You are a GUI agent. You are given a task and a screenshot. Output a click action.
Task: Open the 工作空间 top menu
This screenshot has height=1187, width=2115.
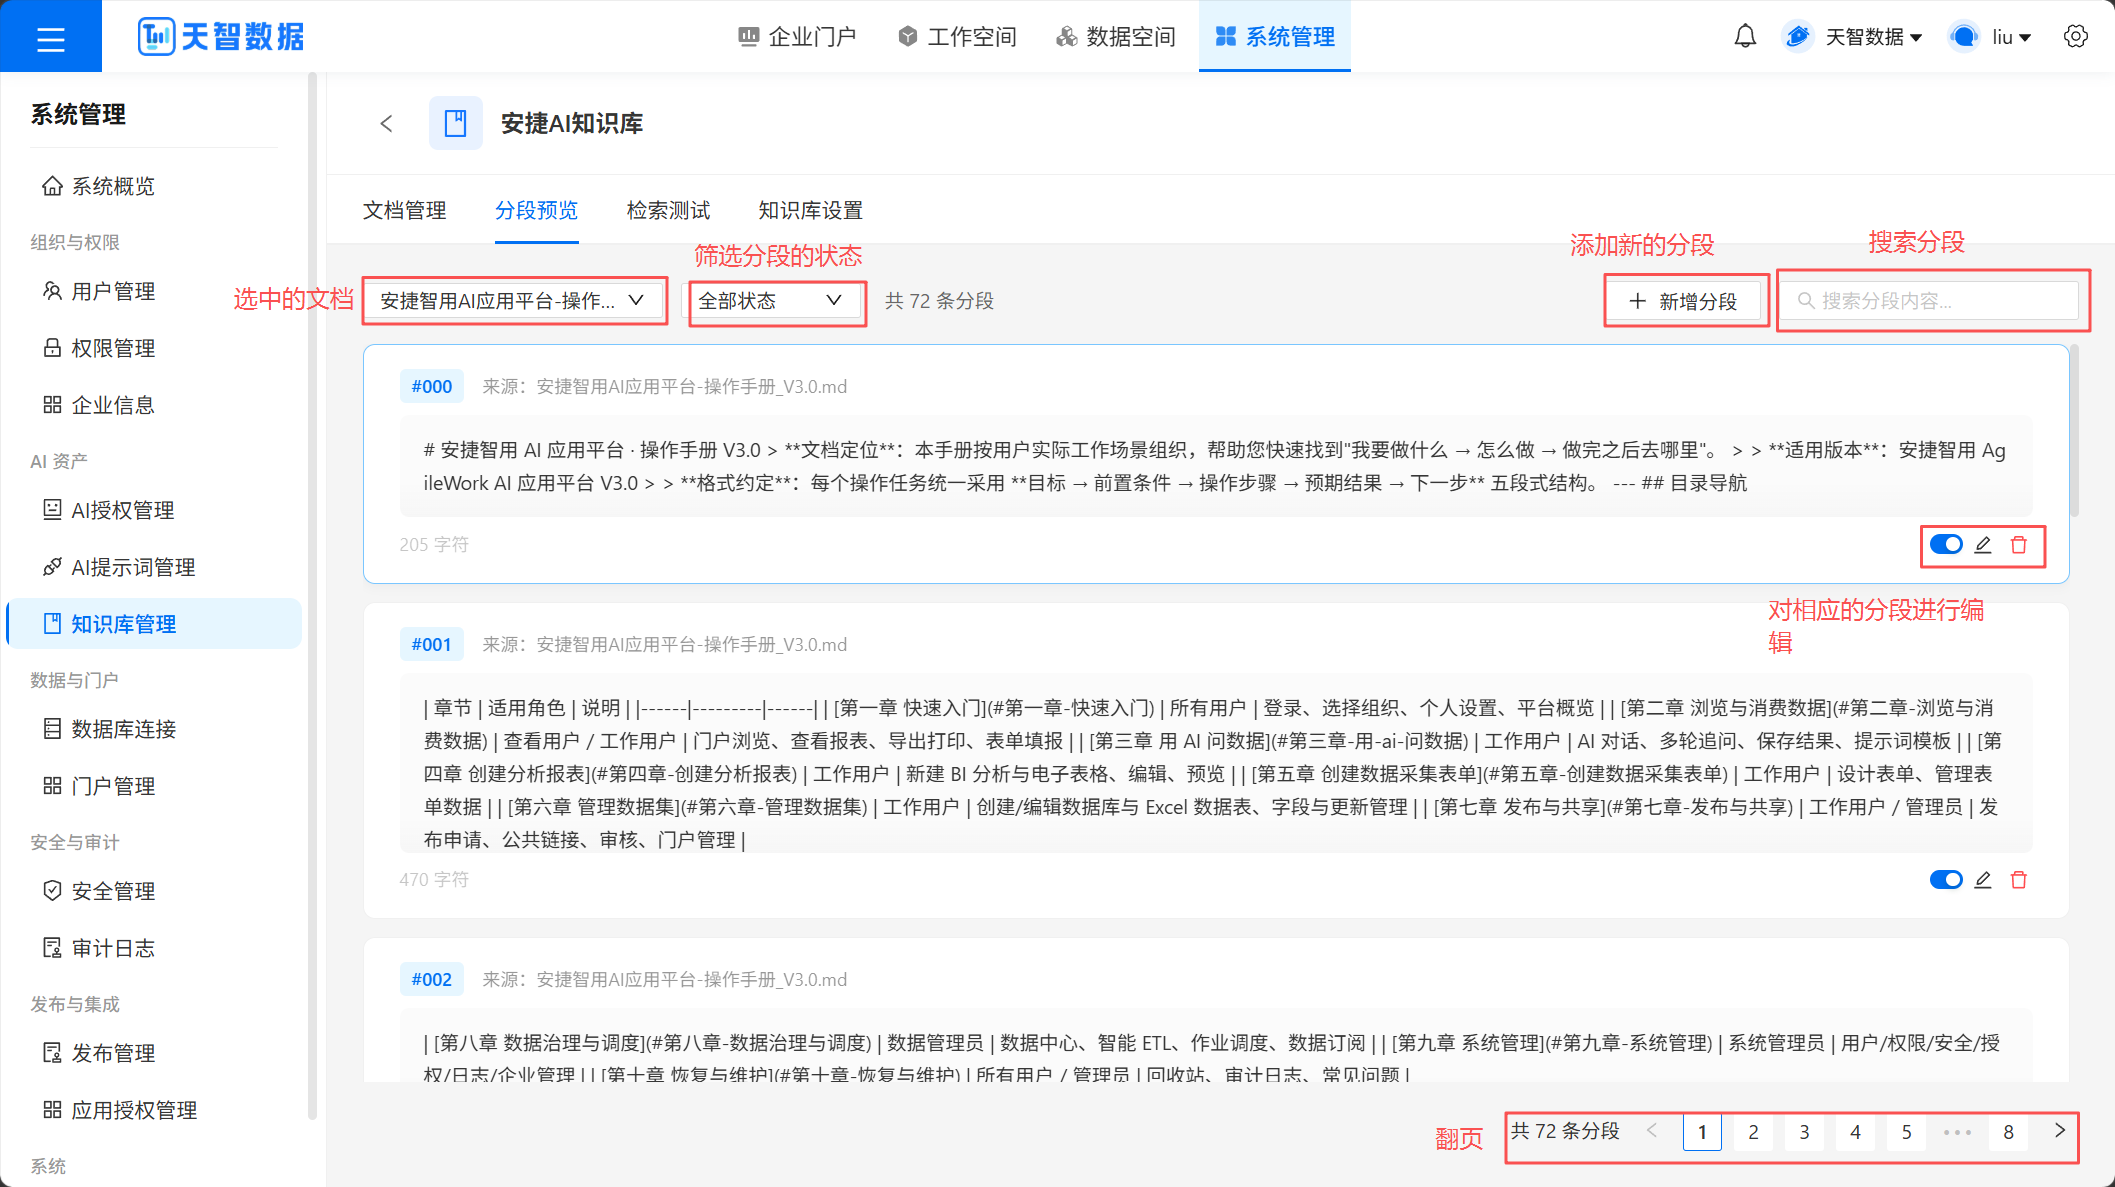[957, 37]
